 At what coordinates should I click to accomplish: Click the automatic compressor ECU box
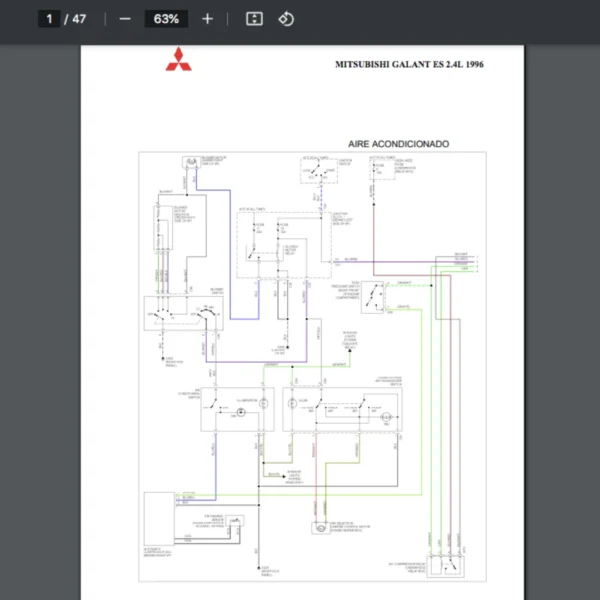159,518
